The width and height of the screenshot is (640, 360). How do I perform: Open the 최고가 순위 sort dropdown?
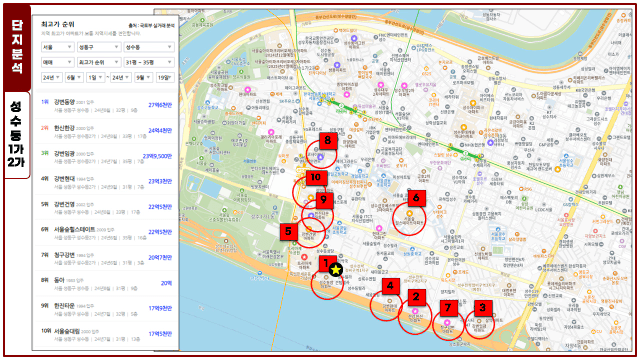[x=98, y=62]
